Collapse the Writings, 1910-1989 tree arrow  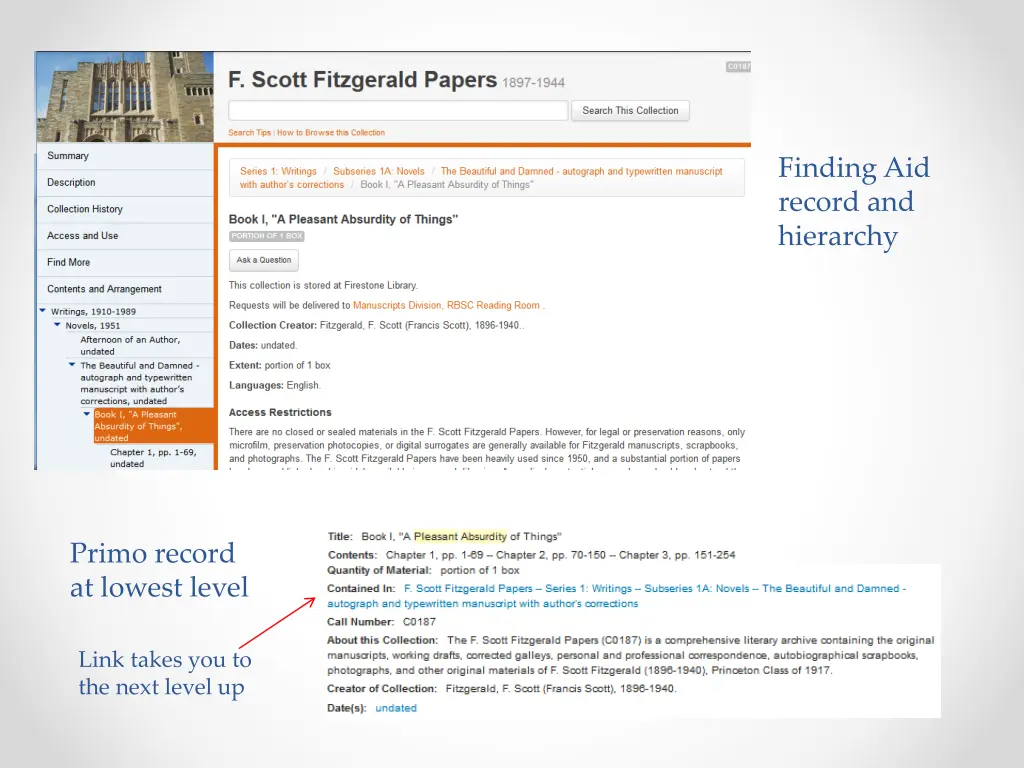coord(43,311)
